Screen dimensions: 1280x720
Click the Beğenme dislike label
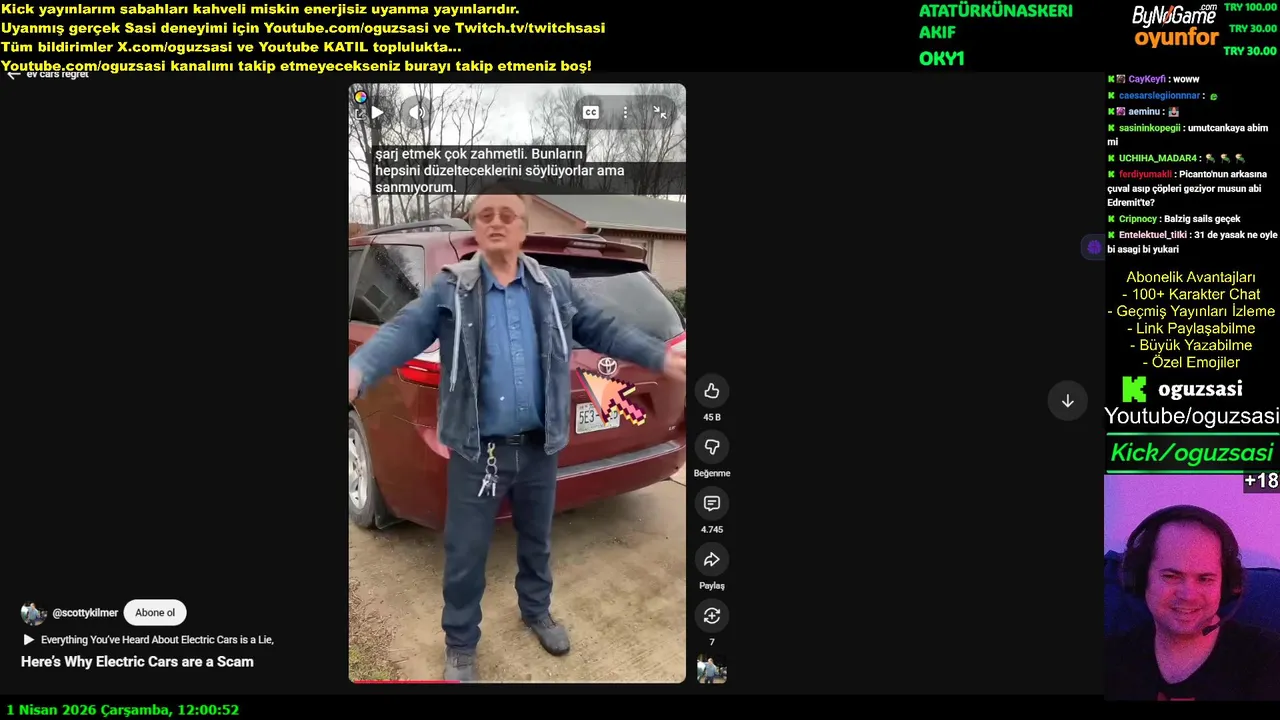[x=712, y=473]
